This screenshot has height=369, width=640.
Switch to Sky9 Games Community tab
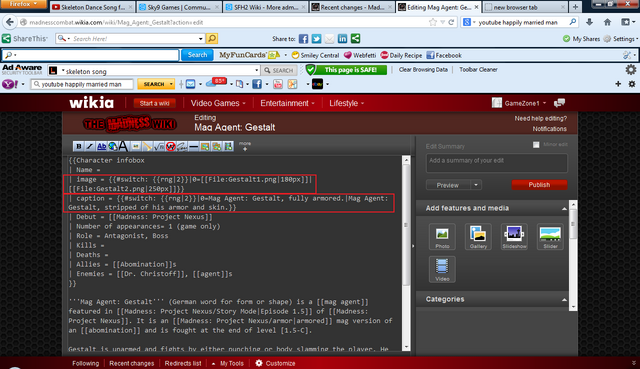click(x=179, y=7)
